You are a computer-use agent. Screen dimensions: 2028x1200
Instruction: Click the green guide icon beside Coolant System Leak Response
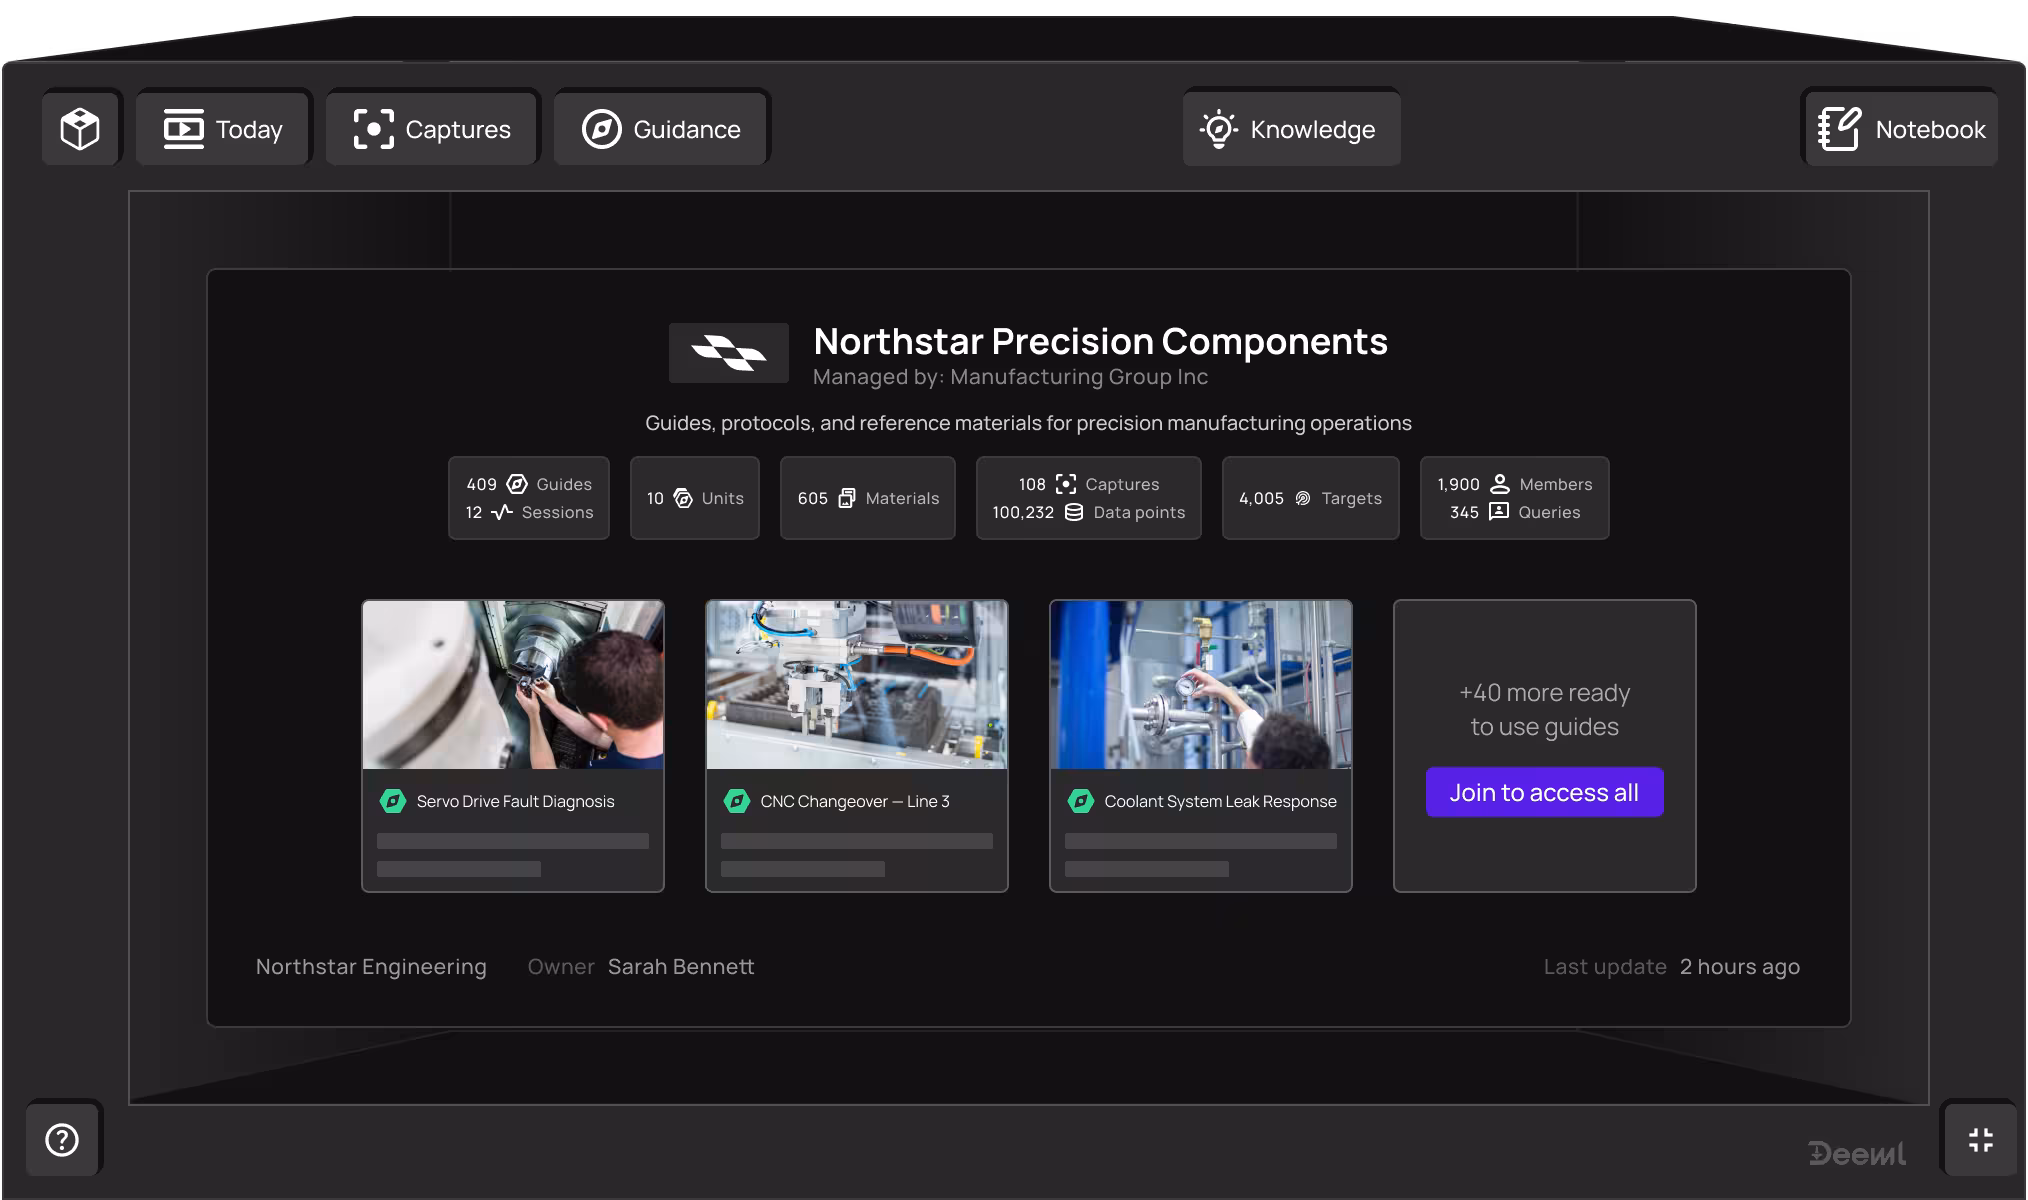tap(1081, 801)
